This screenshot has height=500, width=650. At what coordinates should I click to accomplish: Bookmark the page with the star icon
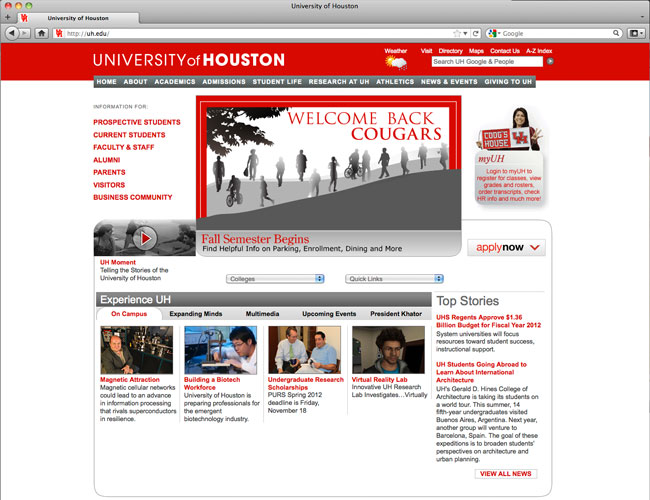[x=457, y=33]
